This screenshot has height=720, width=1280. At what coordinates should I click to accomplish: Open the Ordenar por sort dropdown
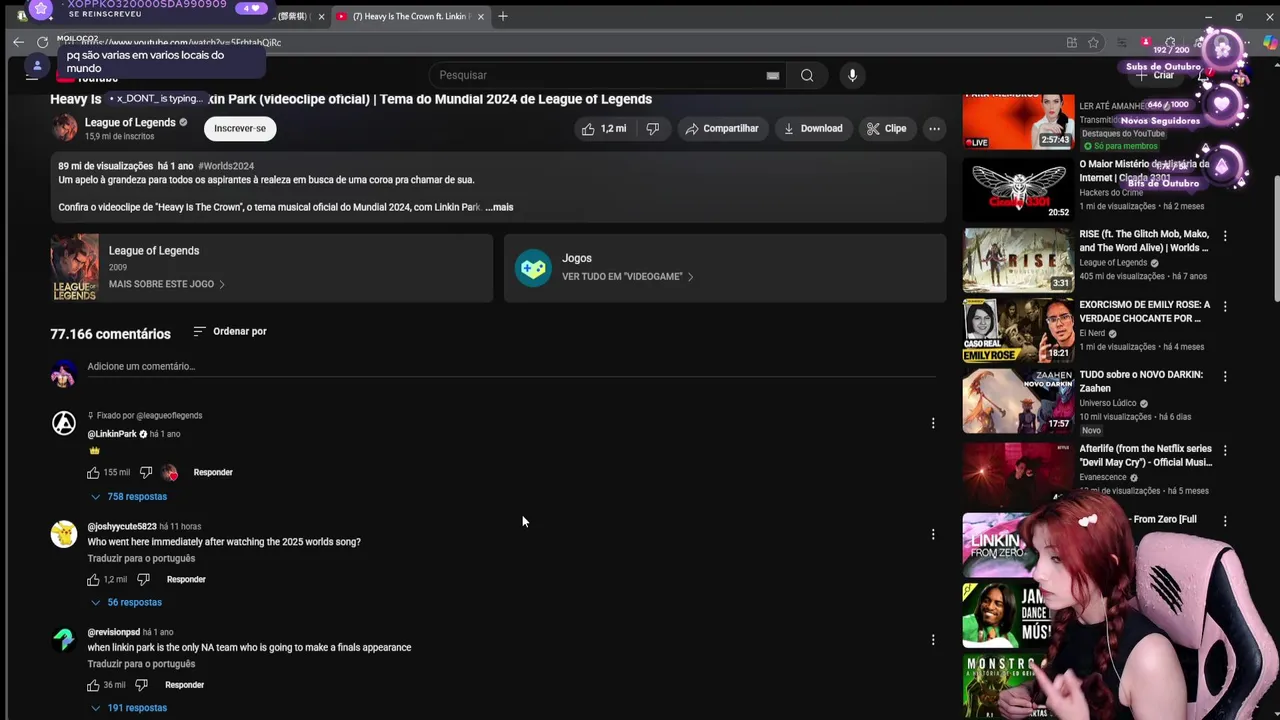tap(230, 331)
